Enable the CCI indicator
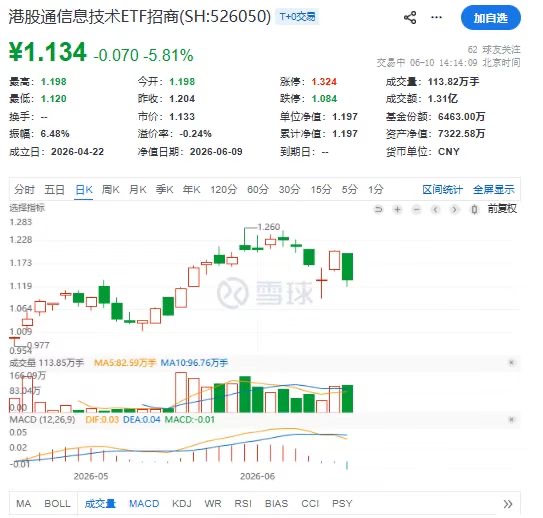 [310, 503]
